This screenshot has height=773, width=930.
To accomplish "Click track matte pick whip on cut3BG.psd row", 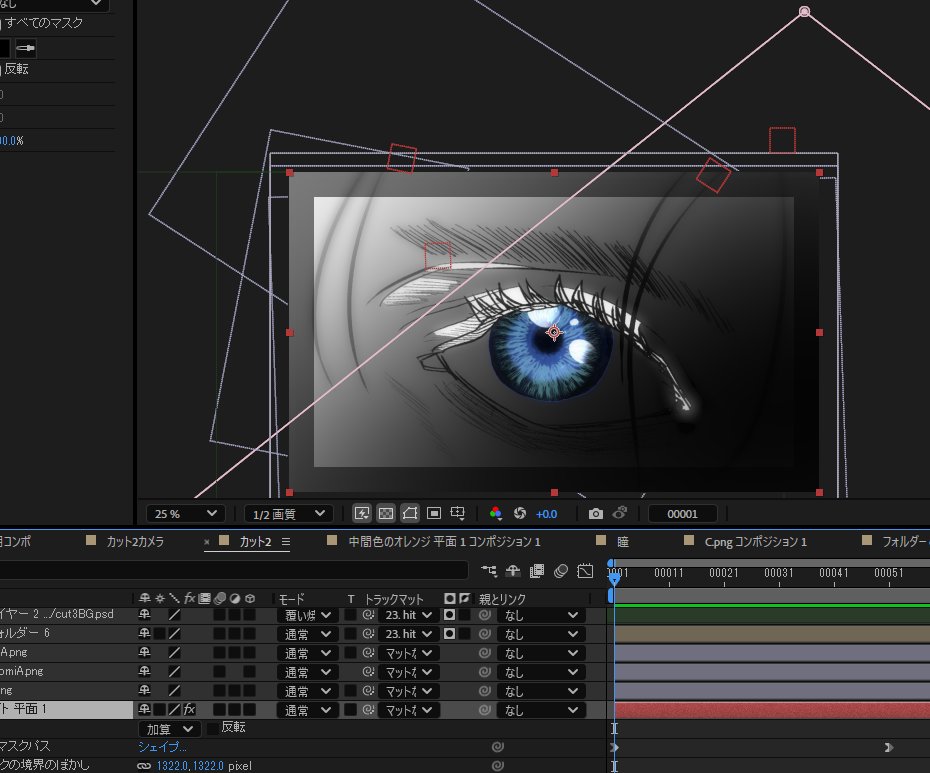I will [x=368, y=615].
